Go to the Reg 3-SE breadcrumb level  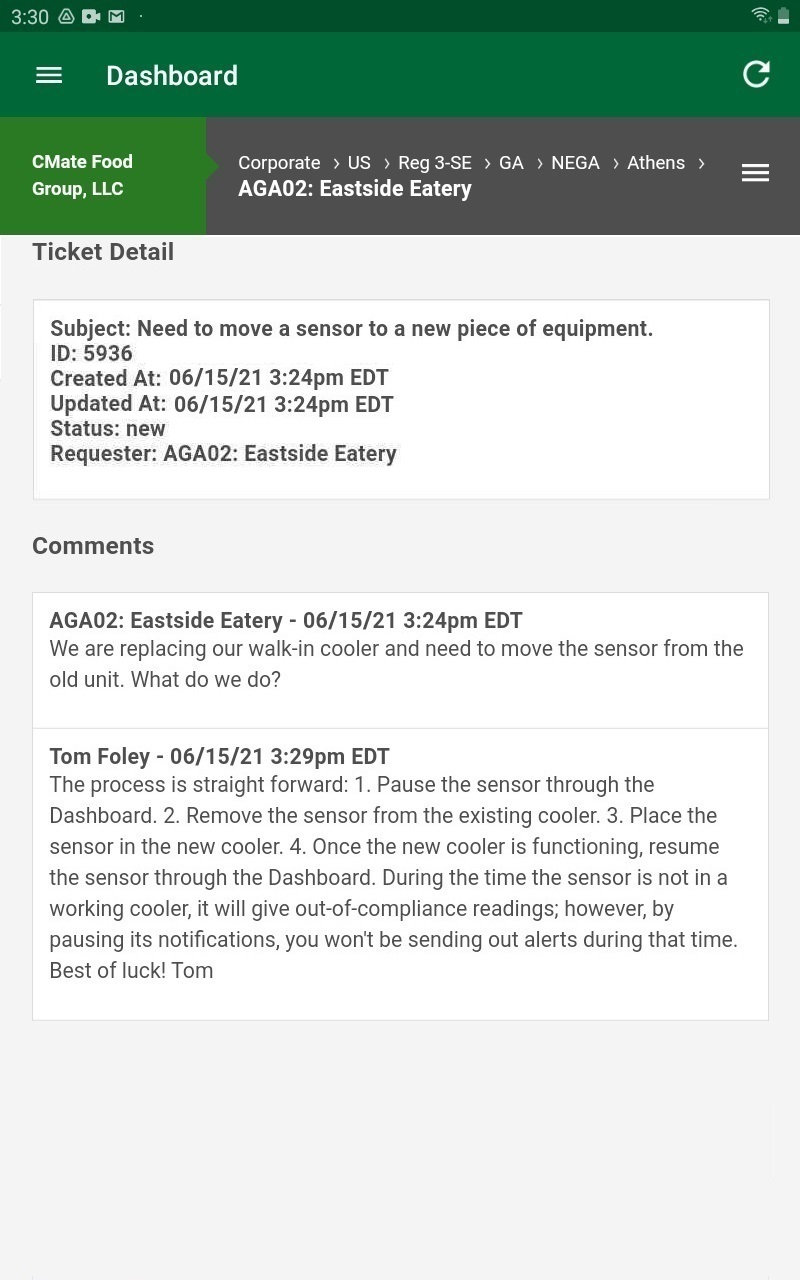[435, 163]
